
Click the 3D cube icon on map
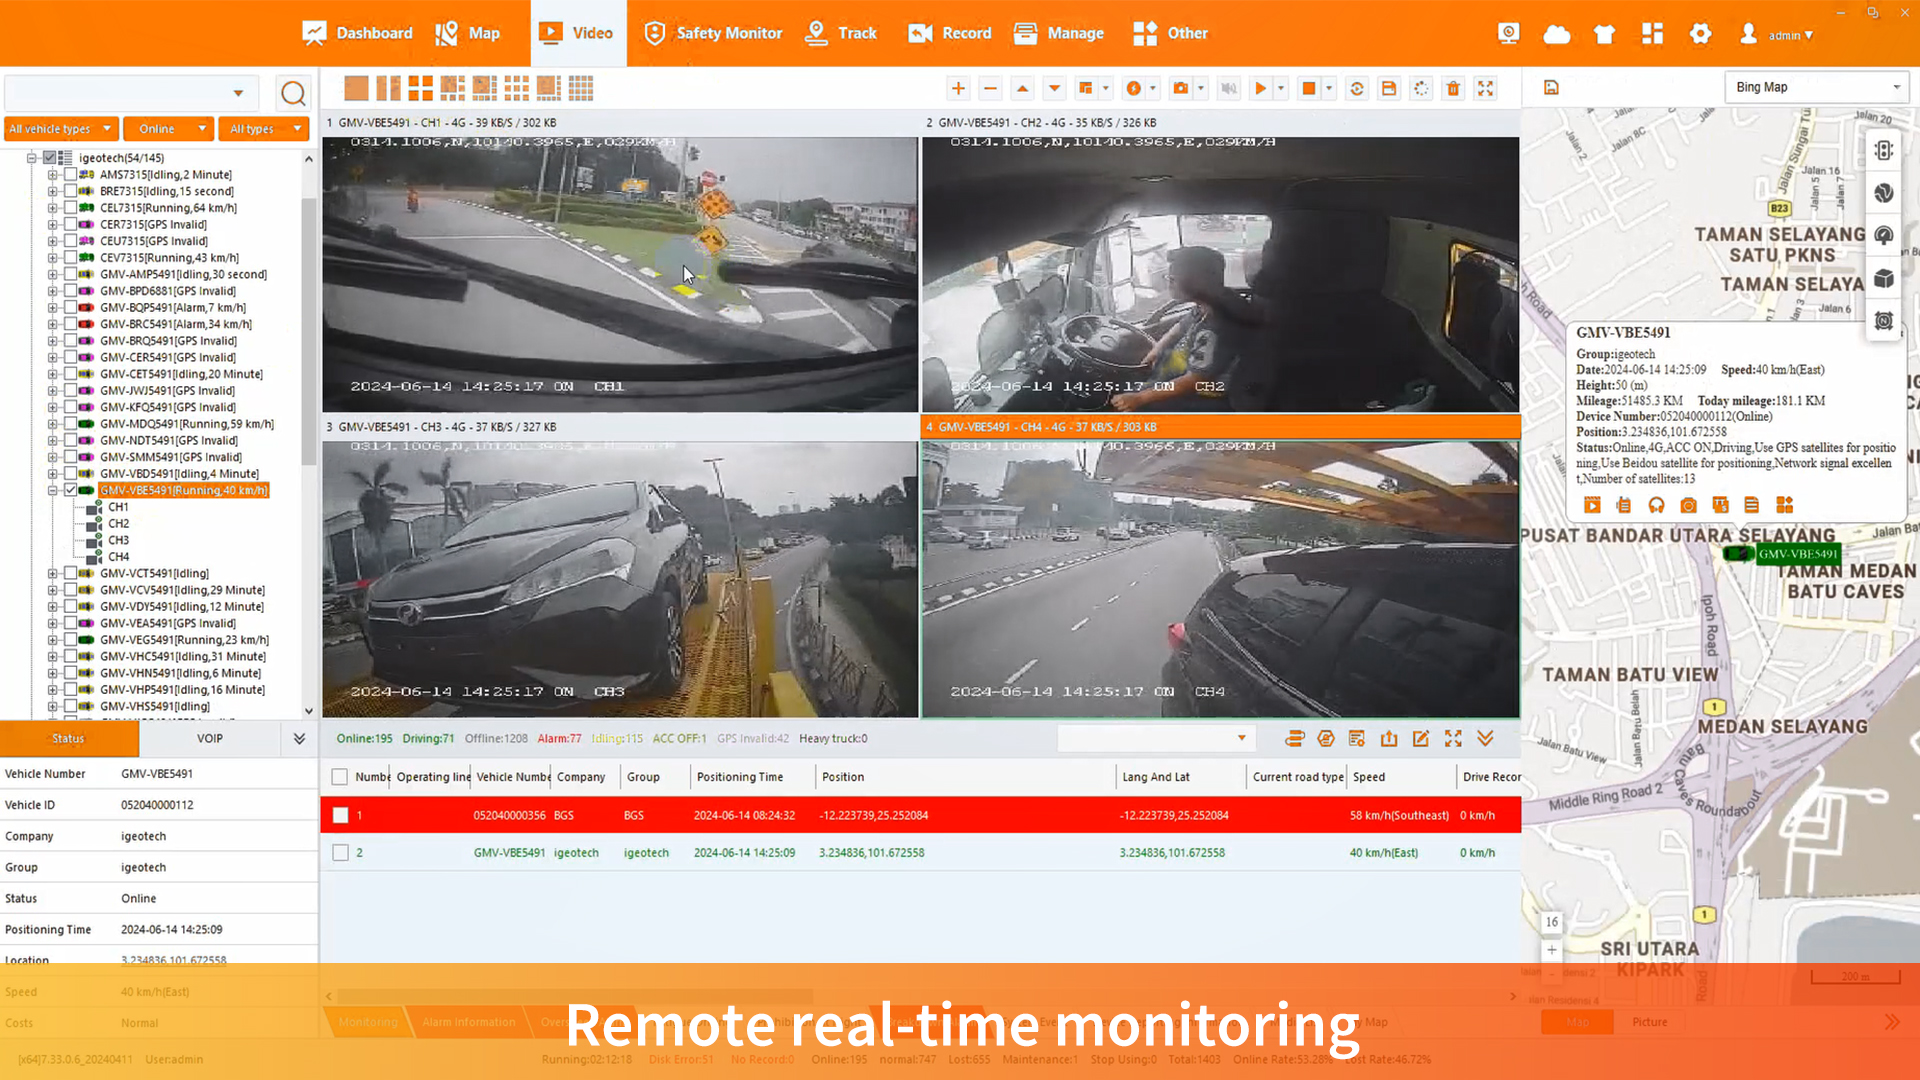tap(1884, 278)
